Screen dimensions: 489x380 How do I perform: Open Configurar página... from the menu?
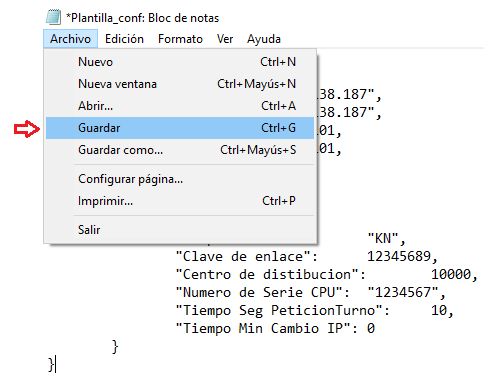point(180,179)
